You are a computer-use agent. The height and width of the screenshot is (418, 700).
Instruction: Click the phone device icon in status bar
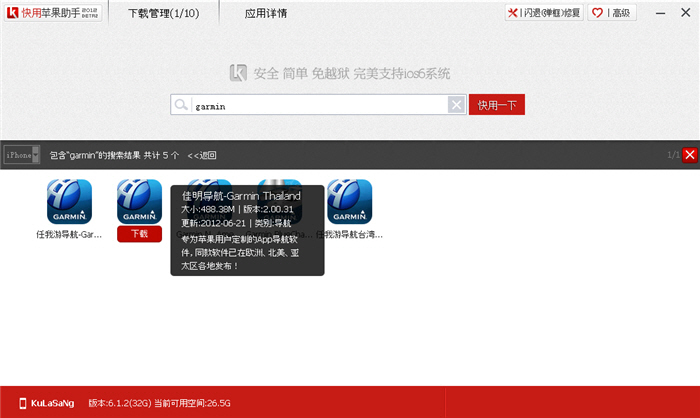pos(23,403)
